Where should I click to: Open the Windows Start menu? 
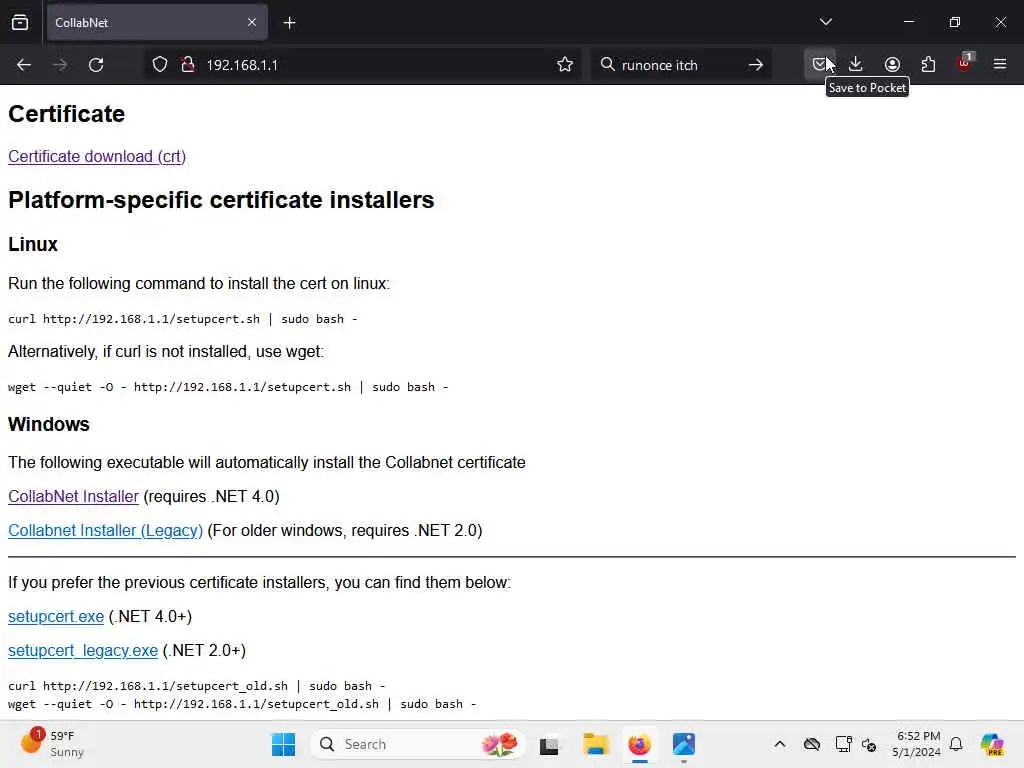(283, 744)
